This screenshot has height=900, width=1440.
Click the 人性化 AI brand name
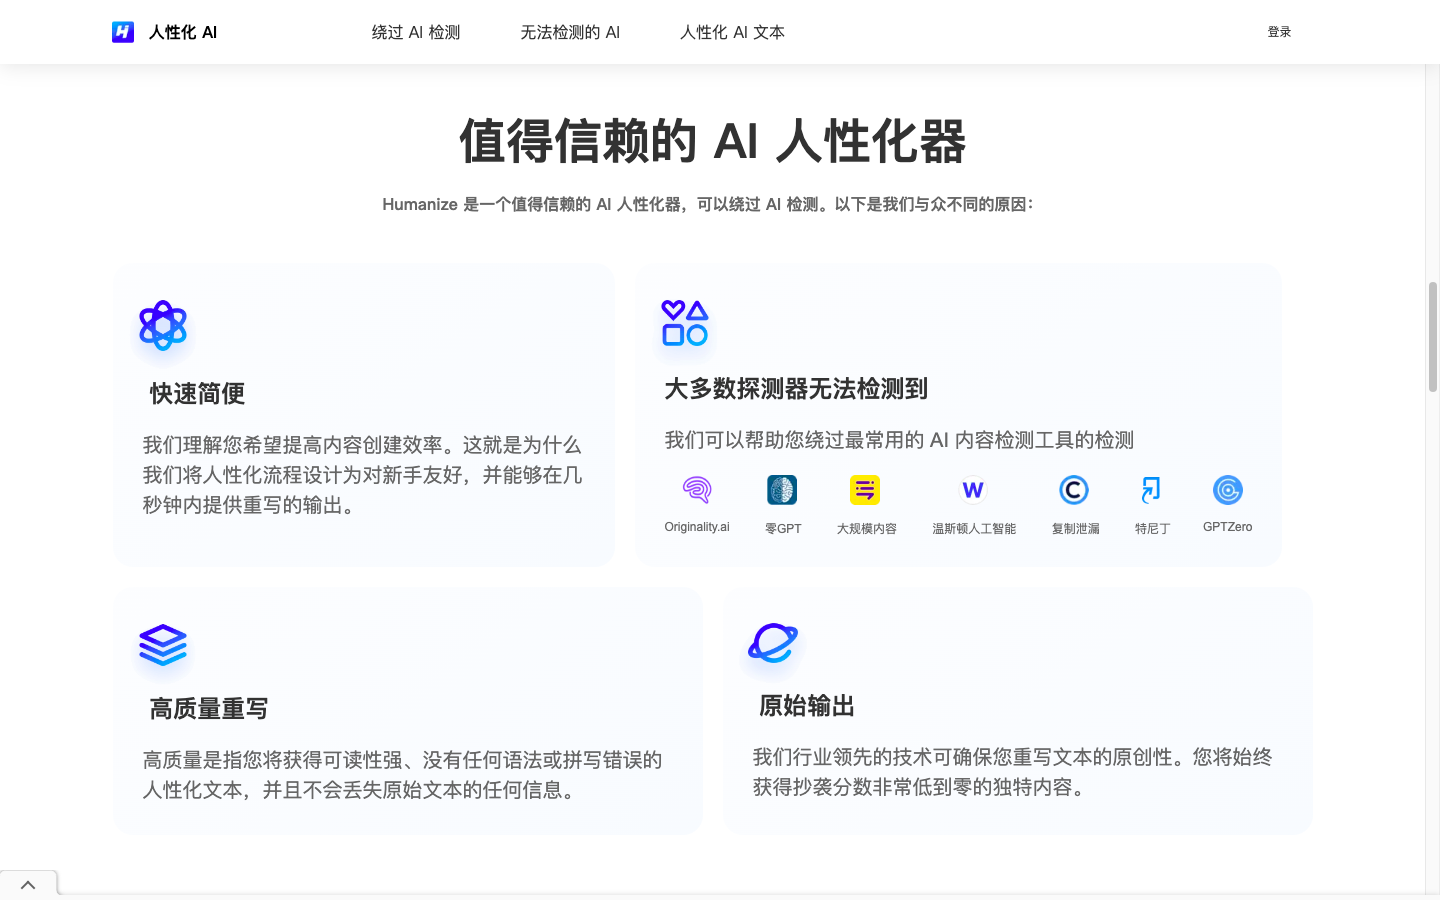(183, 32)
